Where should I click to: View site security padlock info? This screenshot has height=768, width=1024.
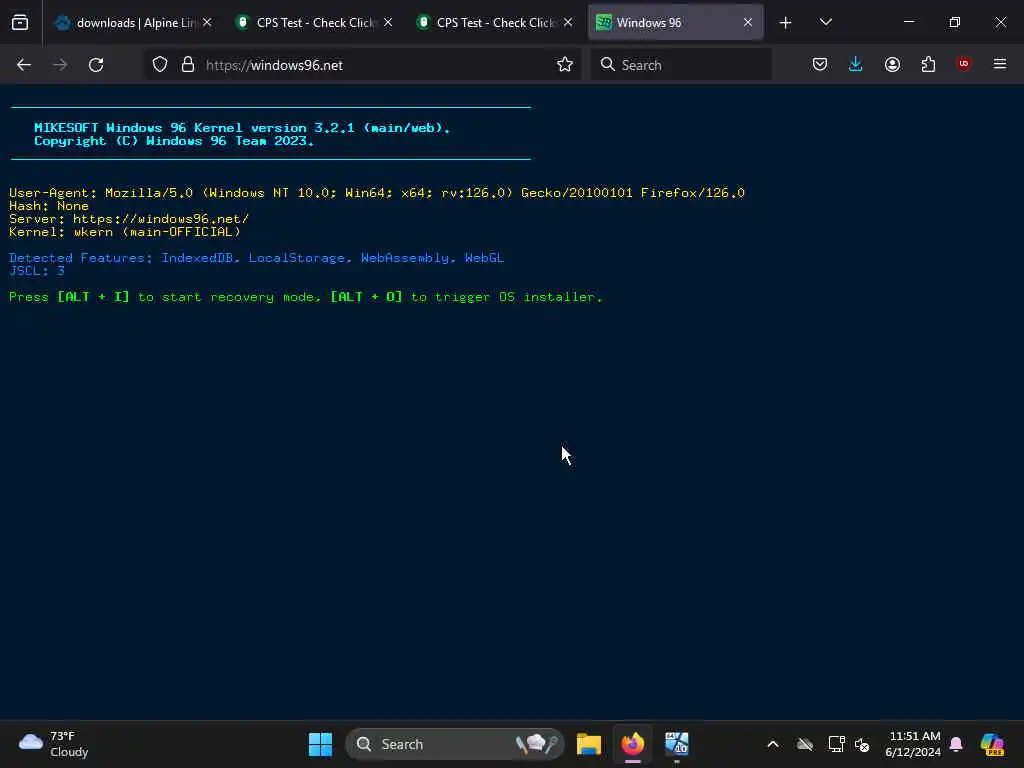tap(188, 65)
